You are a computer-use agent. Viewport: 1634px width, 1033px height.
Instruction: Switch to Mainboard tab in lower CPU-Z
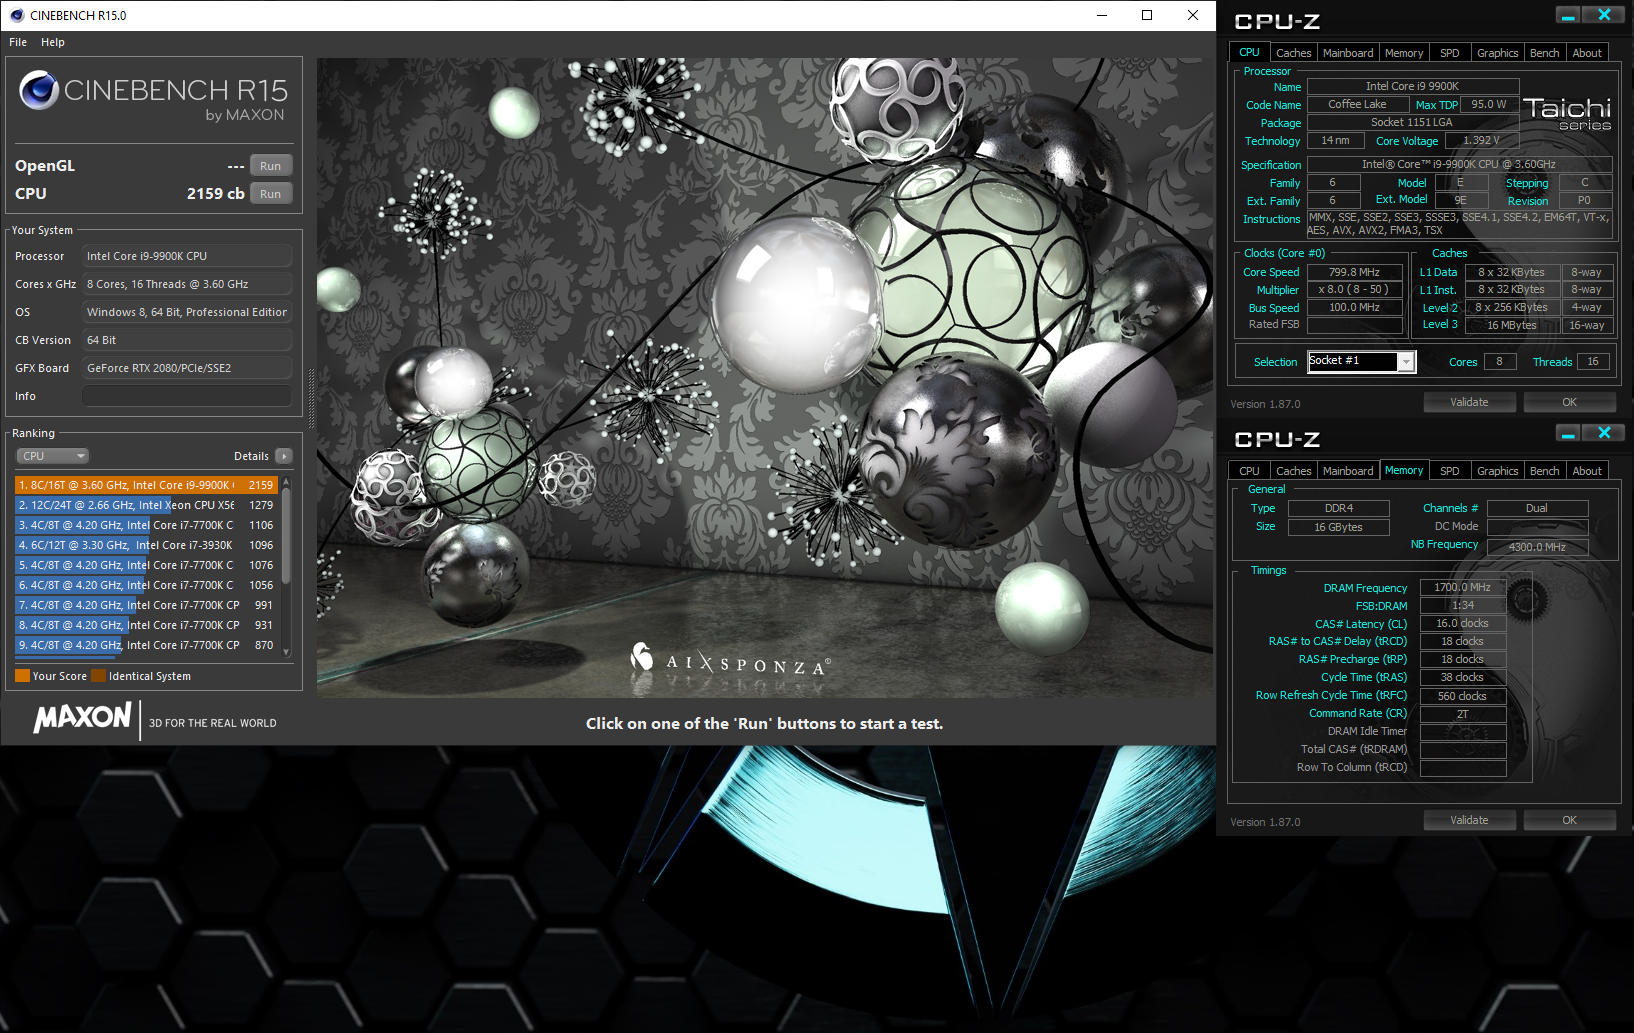click(1348, 471)
